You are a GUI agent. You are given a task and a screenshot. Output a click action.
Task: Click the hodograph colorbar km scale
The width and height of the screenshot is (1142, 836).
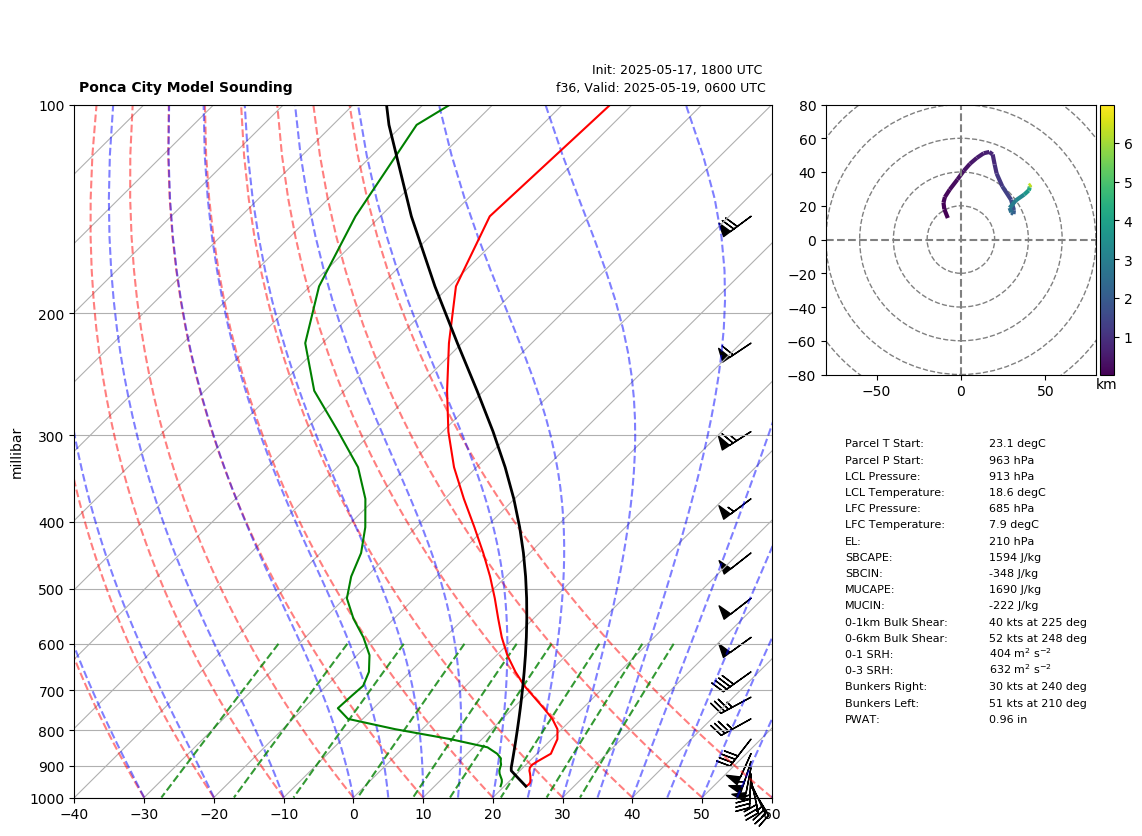click(x=1107, y=240)
